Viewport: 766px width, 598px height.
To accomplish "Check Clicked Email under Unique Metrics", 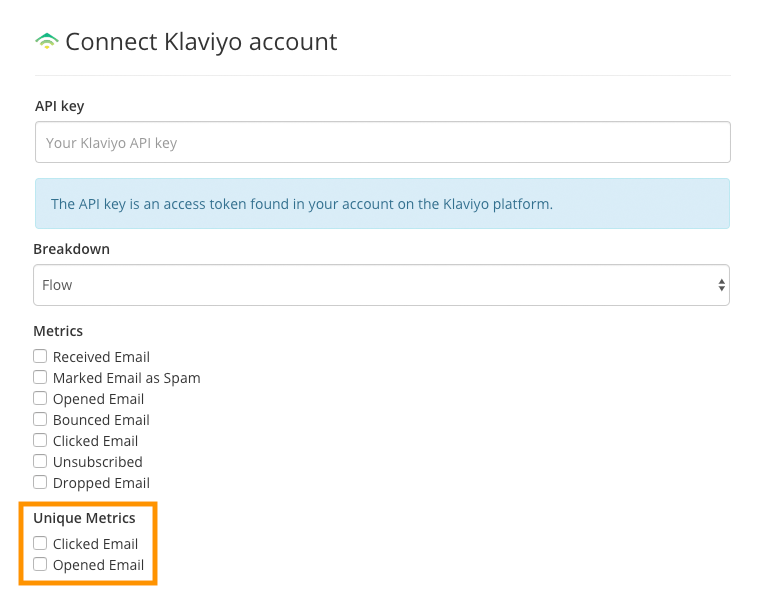I will (40, 543).
